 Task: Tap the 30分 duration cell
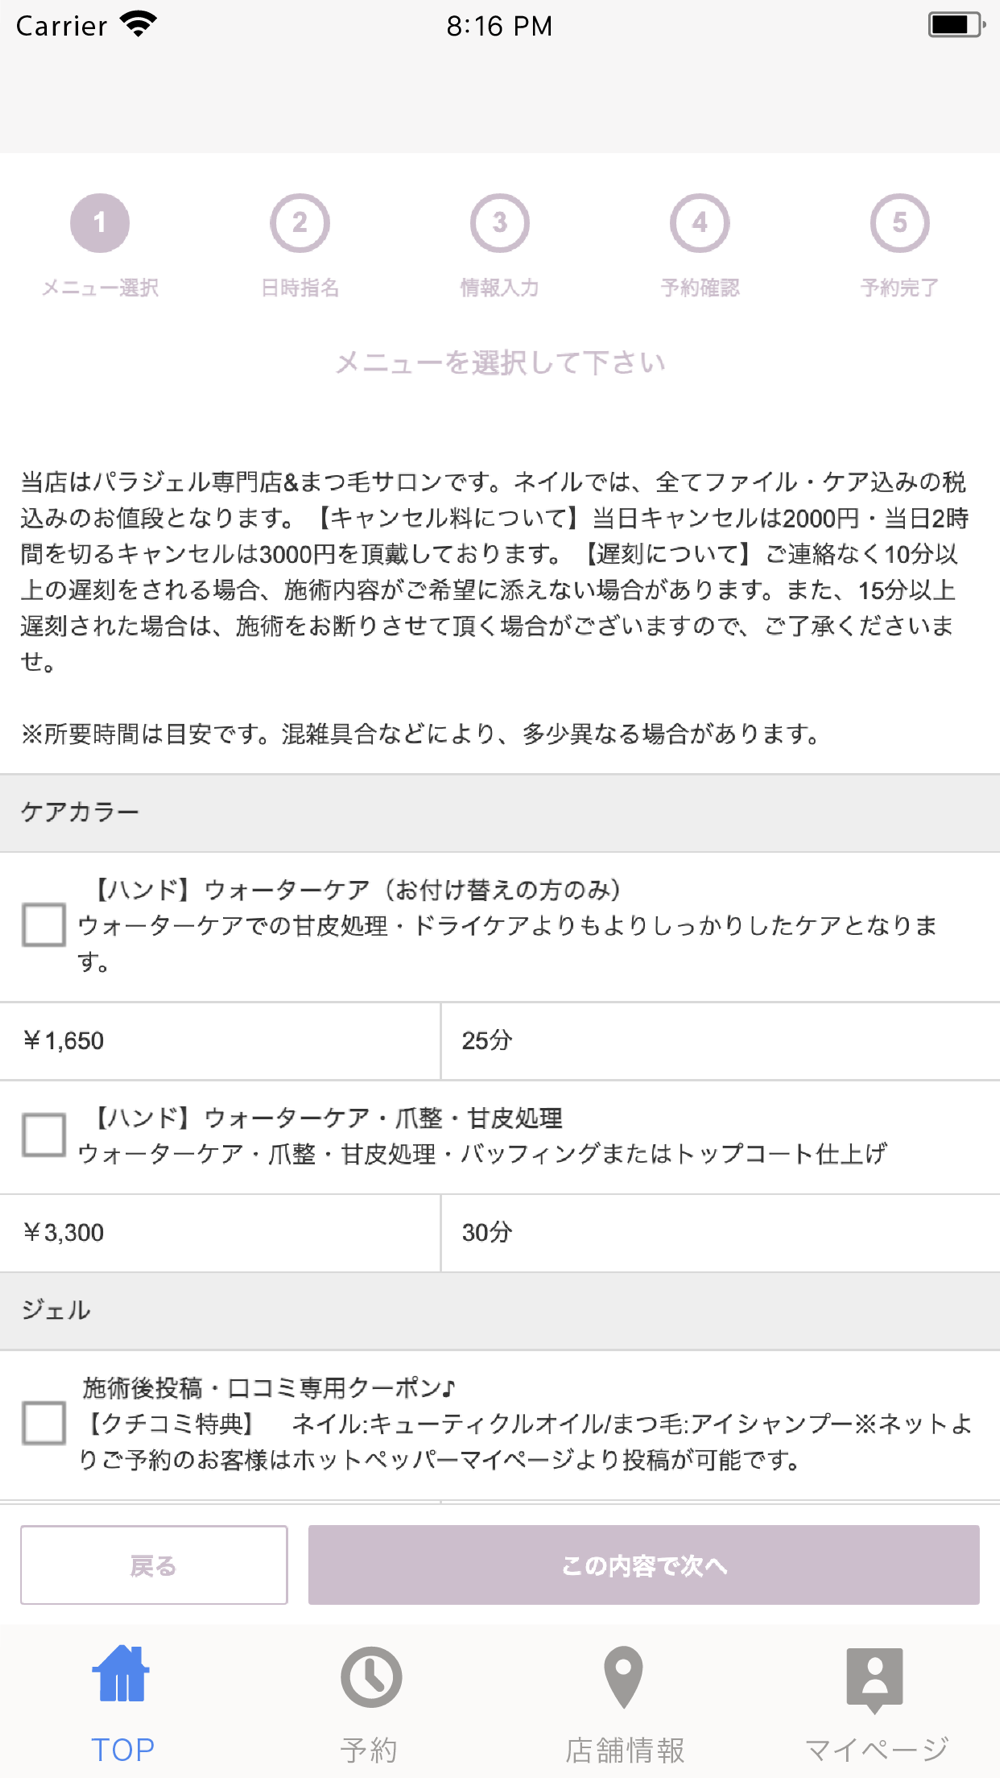(x=720, y=1233)
